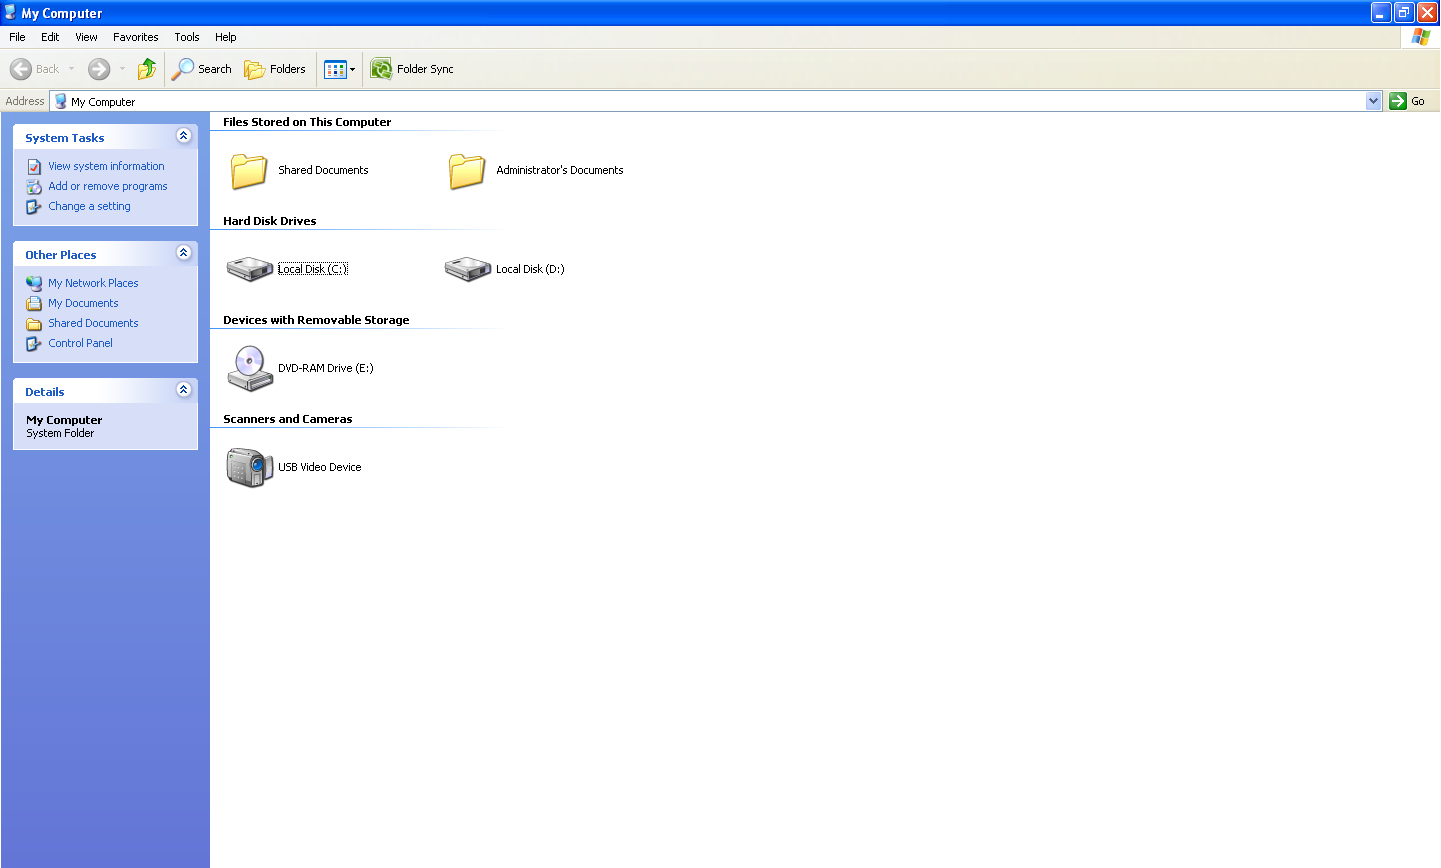Viewport: 1441px width, 868px height.
Task: Click the Shared Documents sidebar icon
Action: coord(34,324)
